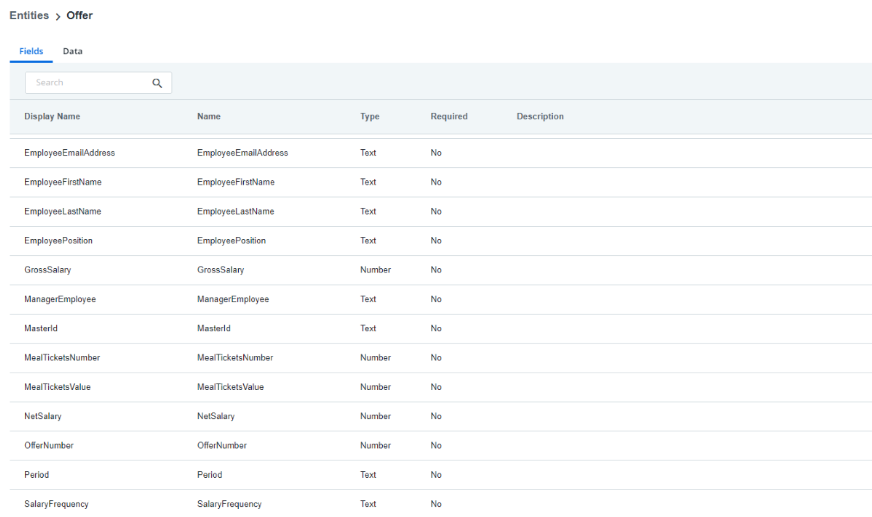Image resolution: width=872 pixels, height=517 pixels.
Task: Click the Description column header
Action: click(540, 116)
